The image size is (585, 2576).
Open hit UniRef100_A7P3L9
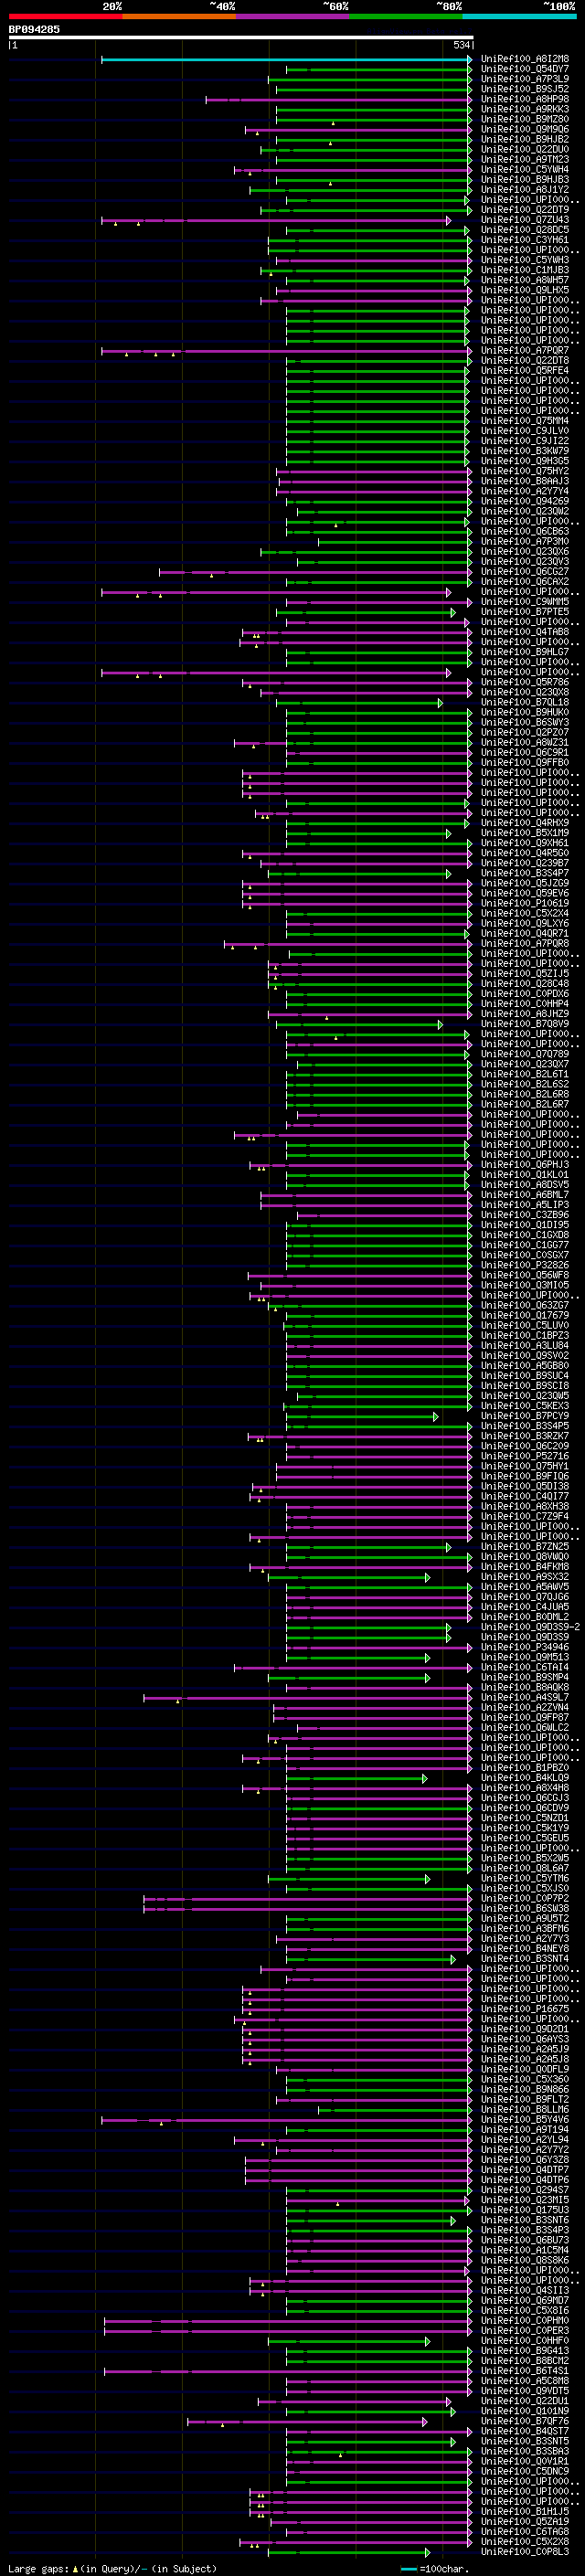tap(525, 80)
